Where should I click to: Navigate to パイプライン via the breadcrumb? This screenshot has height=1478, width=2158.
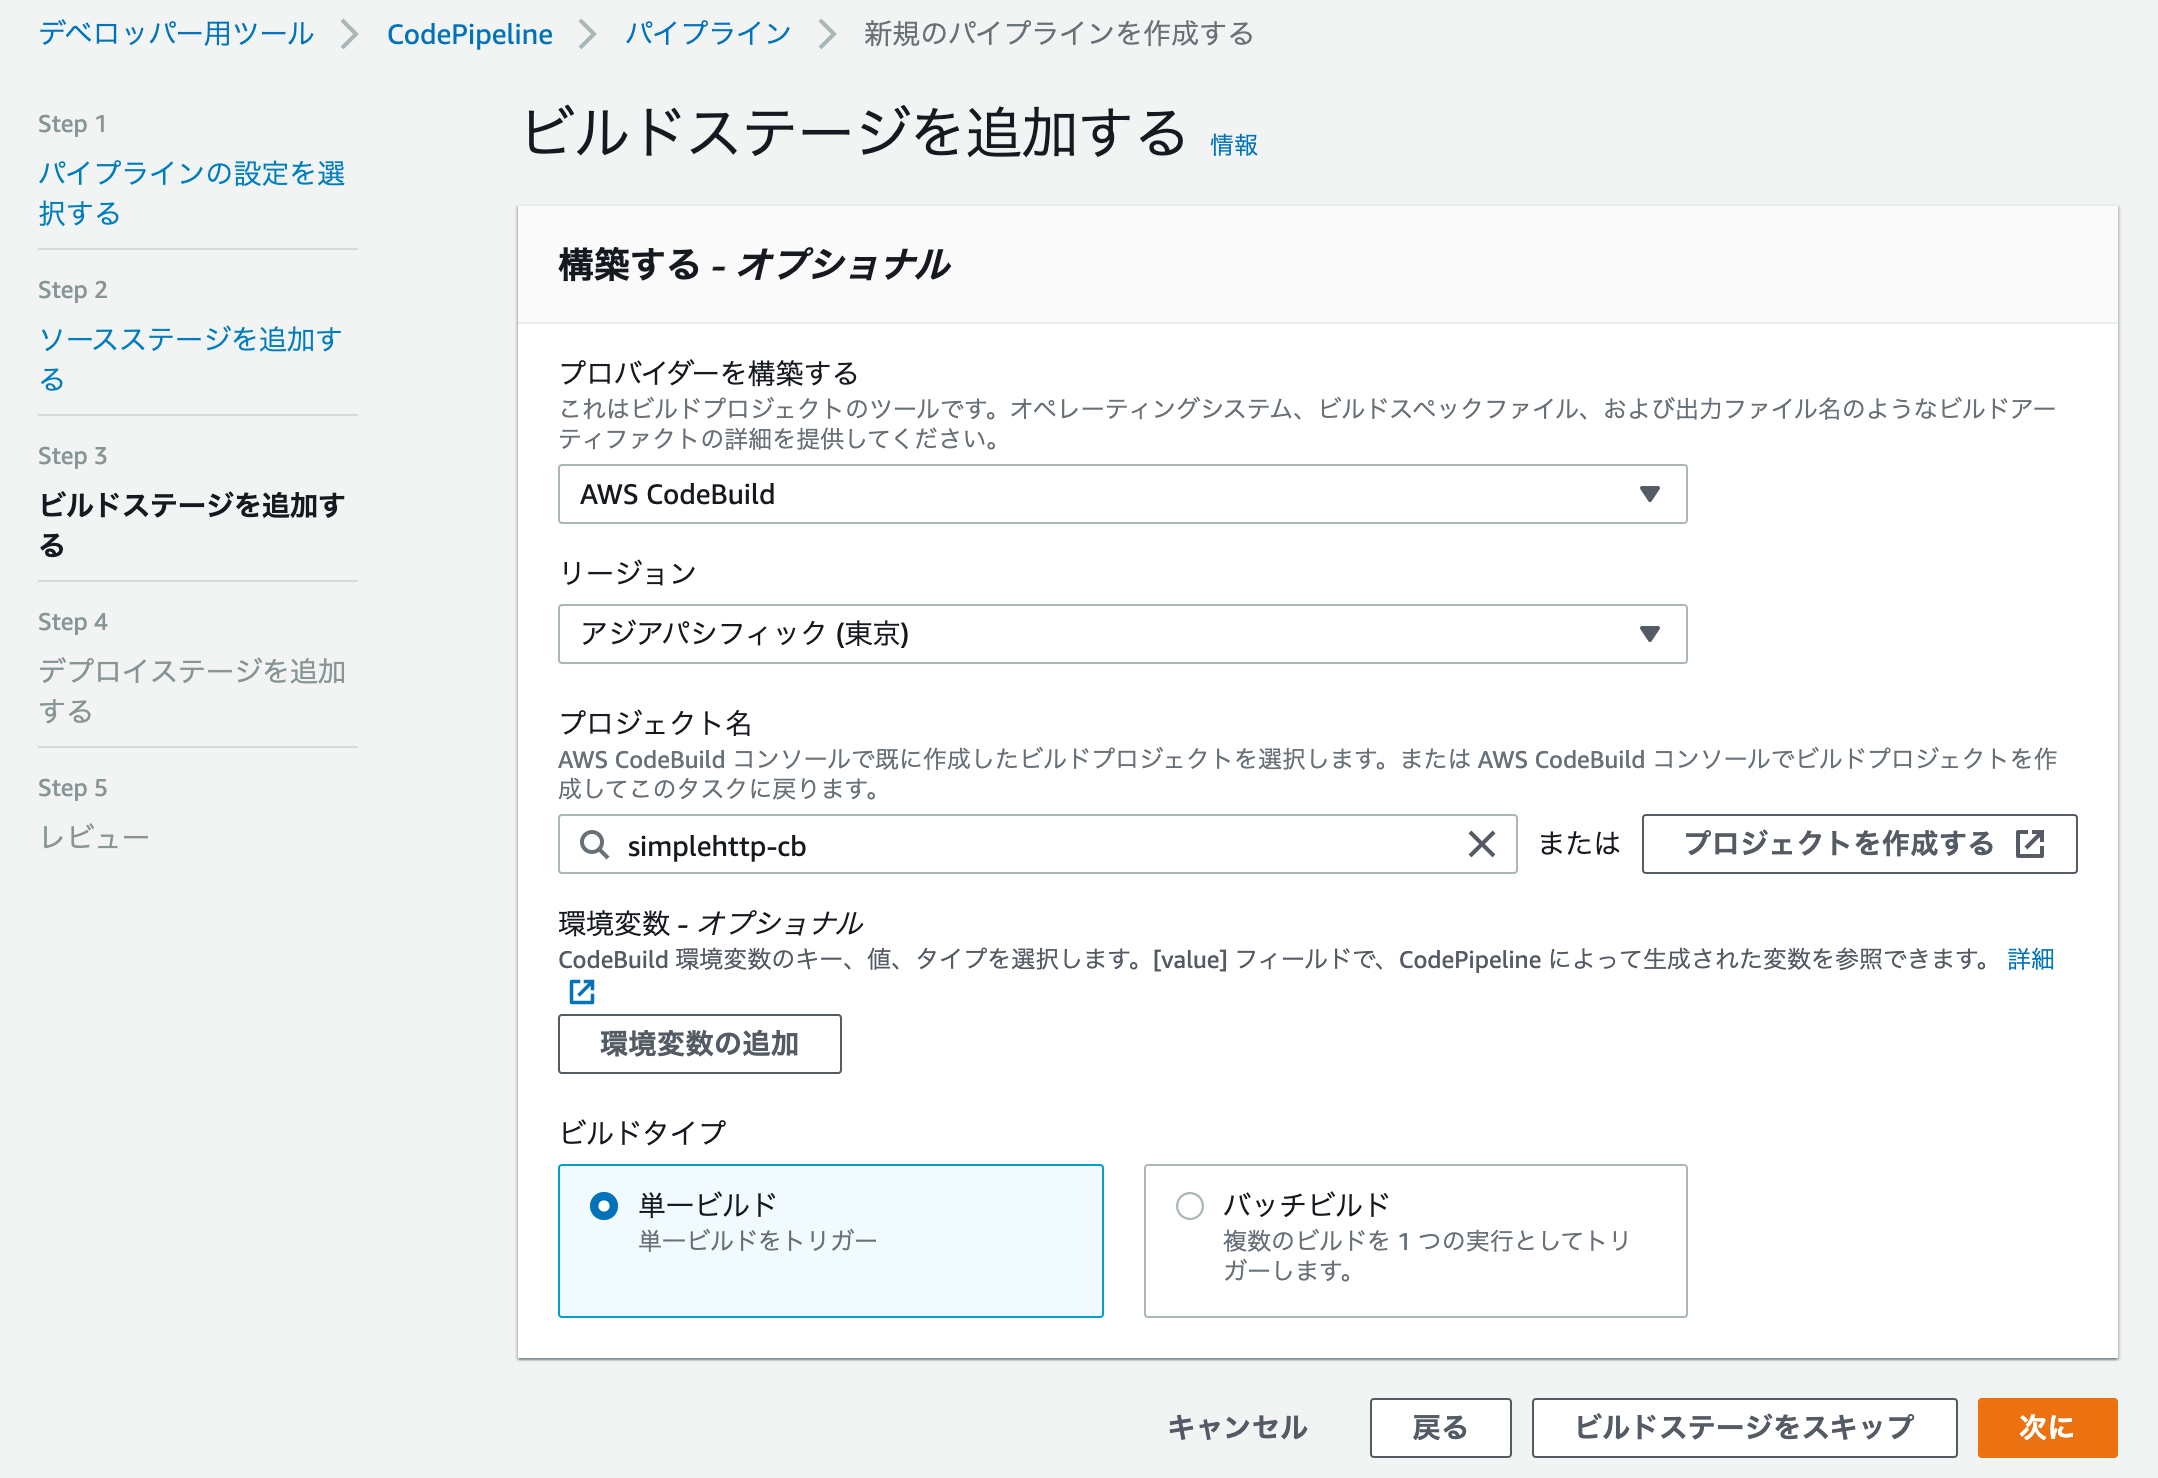click(x=706, y=33)
